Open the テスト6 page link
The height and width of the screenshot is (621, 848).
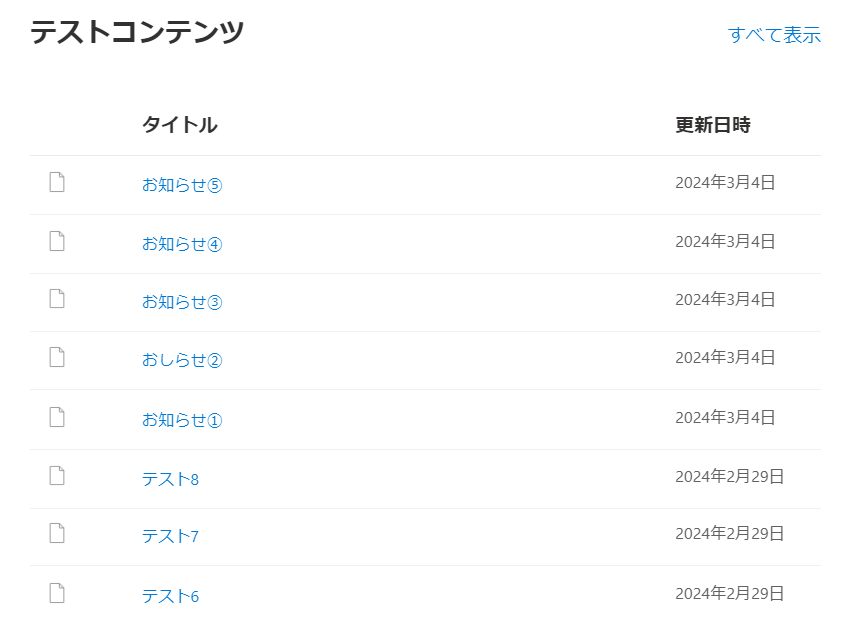click(170, 596)
